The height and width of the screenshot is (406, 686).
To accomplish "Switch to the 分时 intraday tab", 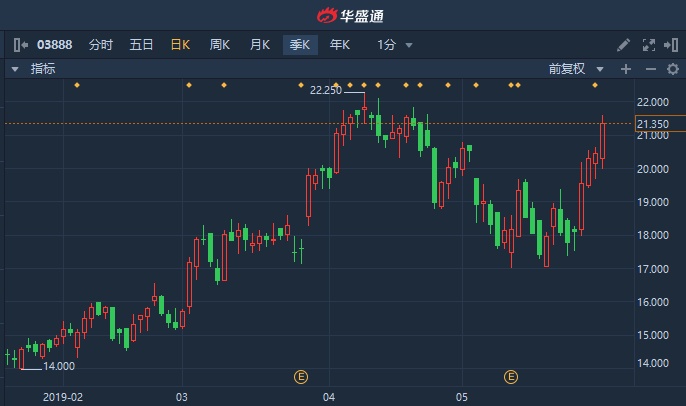I will pos(101,45).
